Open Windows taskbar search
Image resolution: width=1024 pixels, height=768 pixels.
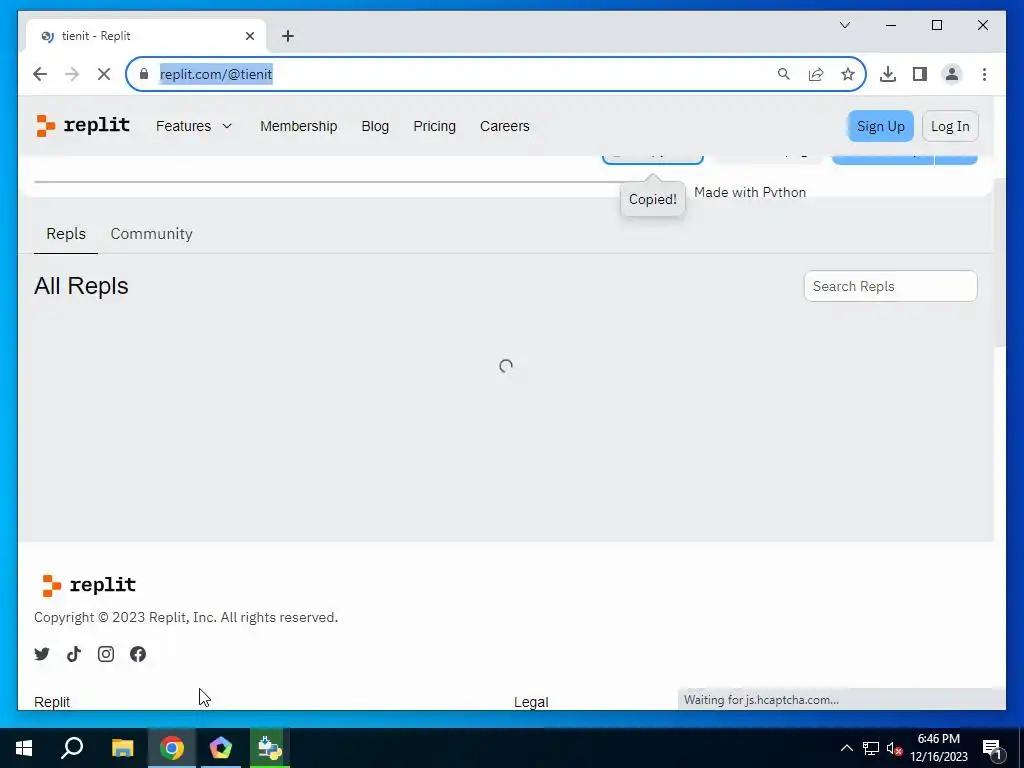[72, 748]
